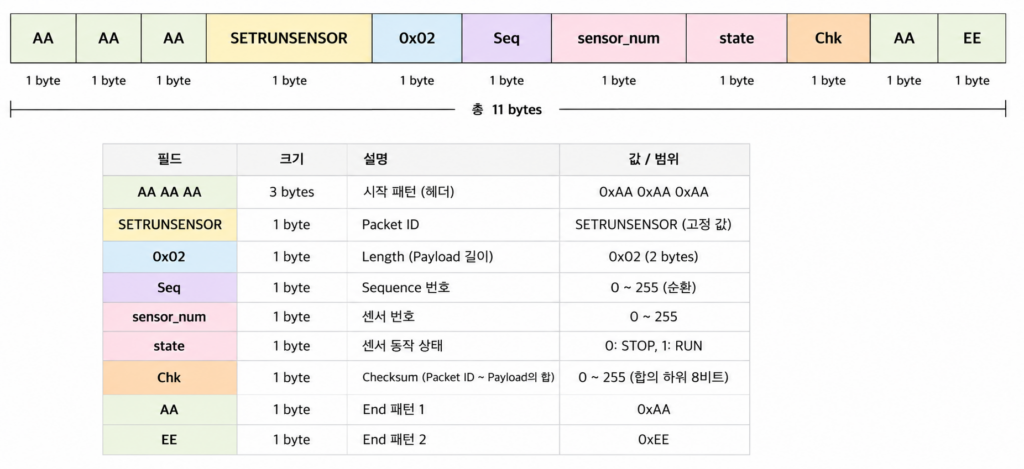Select the "값 / 범위" column header
Screen dimensions: 1024x469
point(654,159)
